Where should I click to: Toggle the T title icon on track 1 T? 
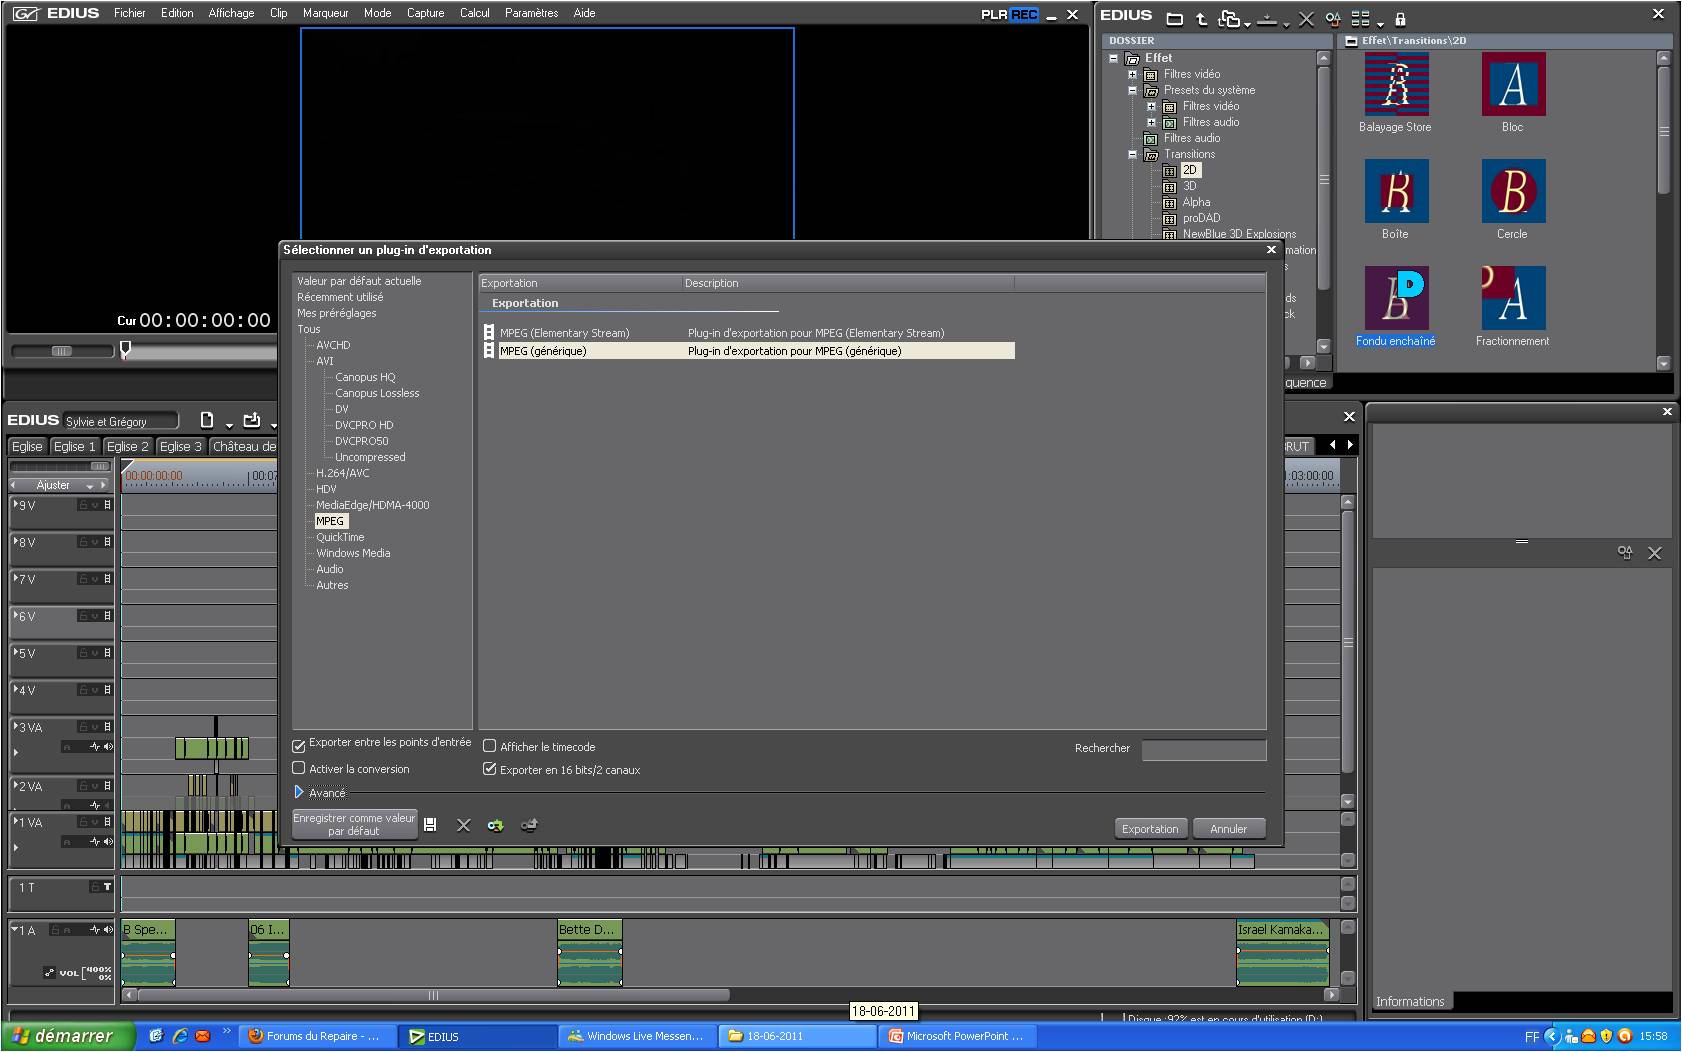coord(107,887)
